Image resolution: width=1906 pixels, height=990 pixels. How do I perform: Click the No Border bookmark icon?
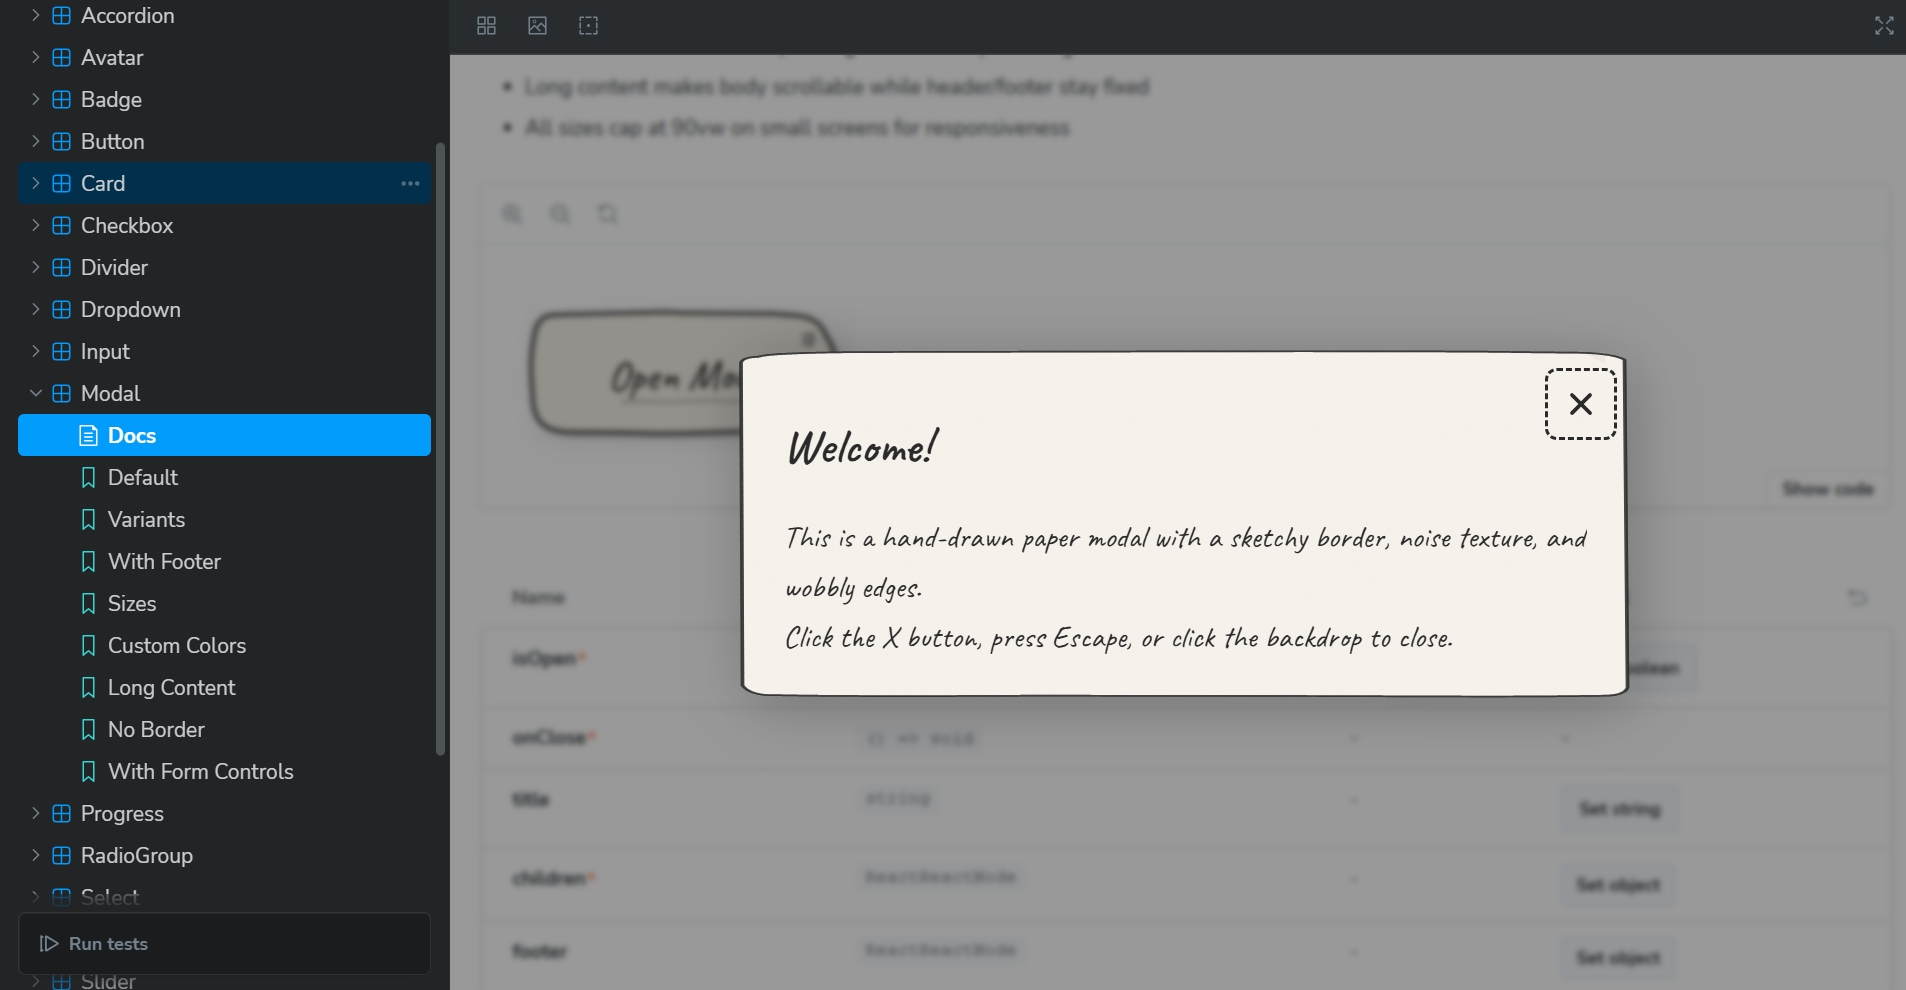(88, 729)
